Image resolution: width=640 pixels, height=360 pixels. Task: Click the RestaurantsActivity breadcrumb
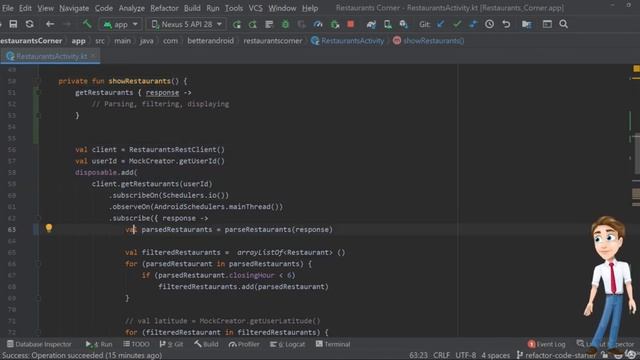click(x=347, y=41)
